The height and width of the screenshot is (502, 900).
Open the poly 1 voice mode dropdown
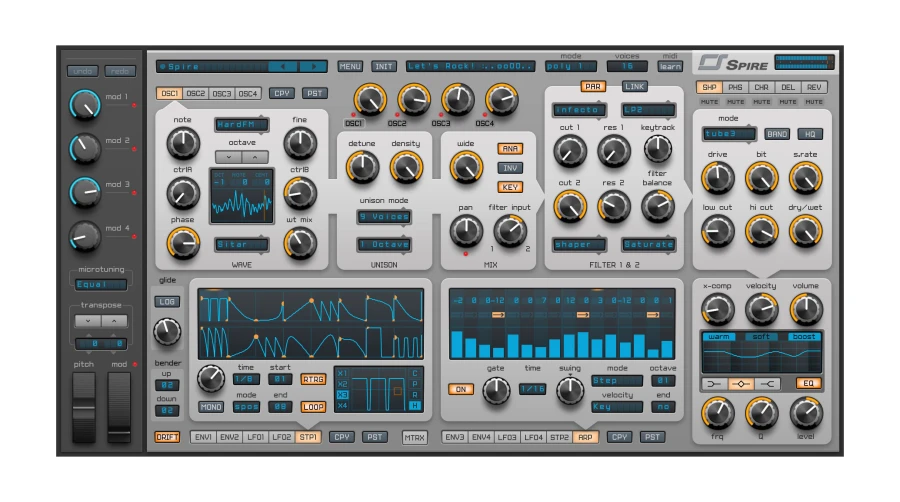tap(571, 67)
